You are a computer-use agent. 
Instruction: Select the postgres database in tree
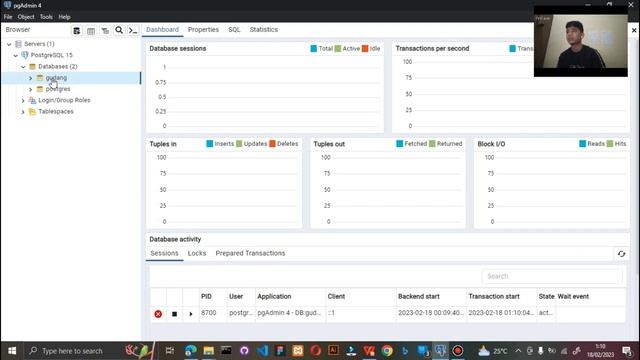[58, 89]
